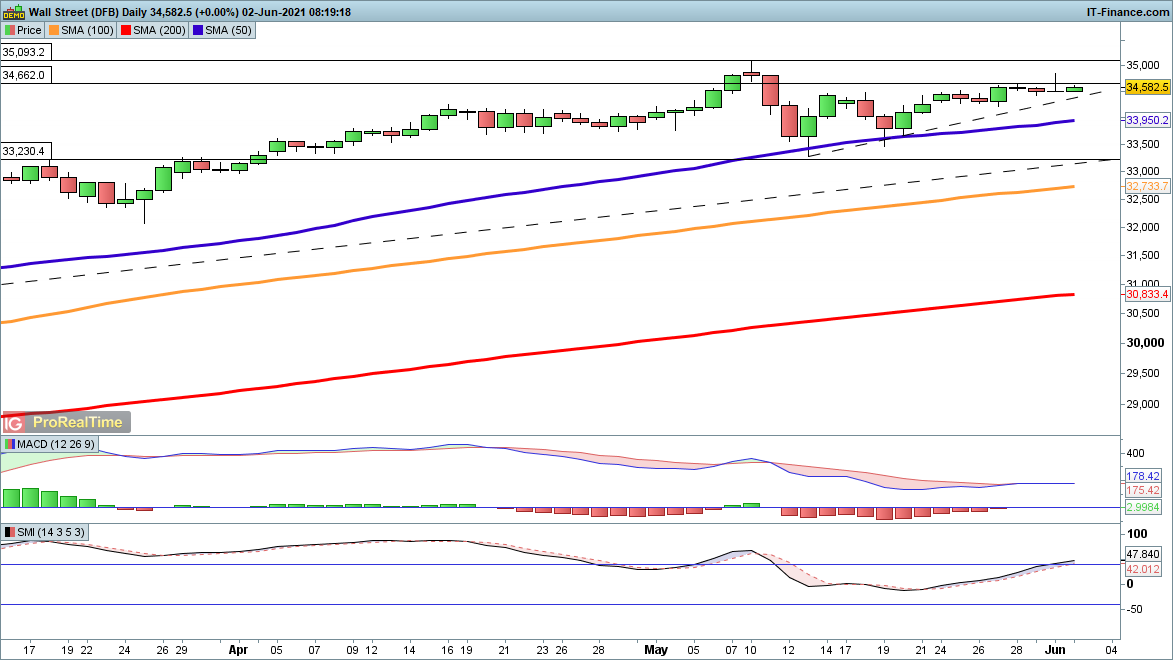The image size is (1173, 660).
Task: Select the 35,093.2 horizontal line label
Action: pos(24,52)
